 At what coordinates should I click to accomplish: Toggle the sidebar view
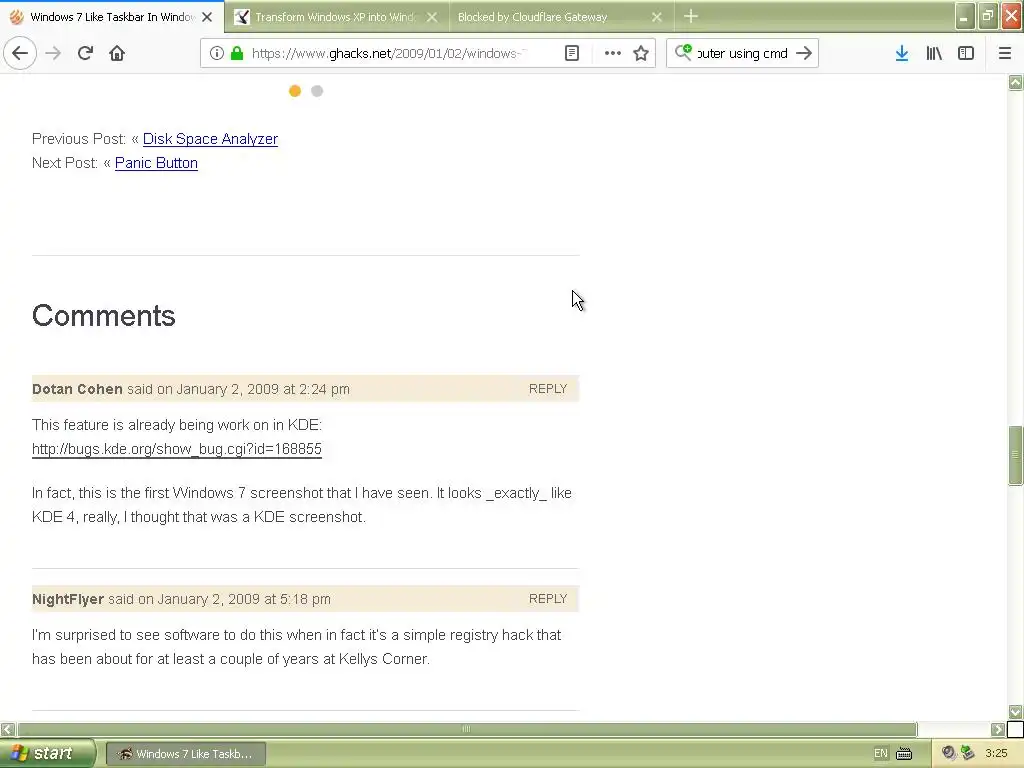point(966,54)
